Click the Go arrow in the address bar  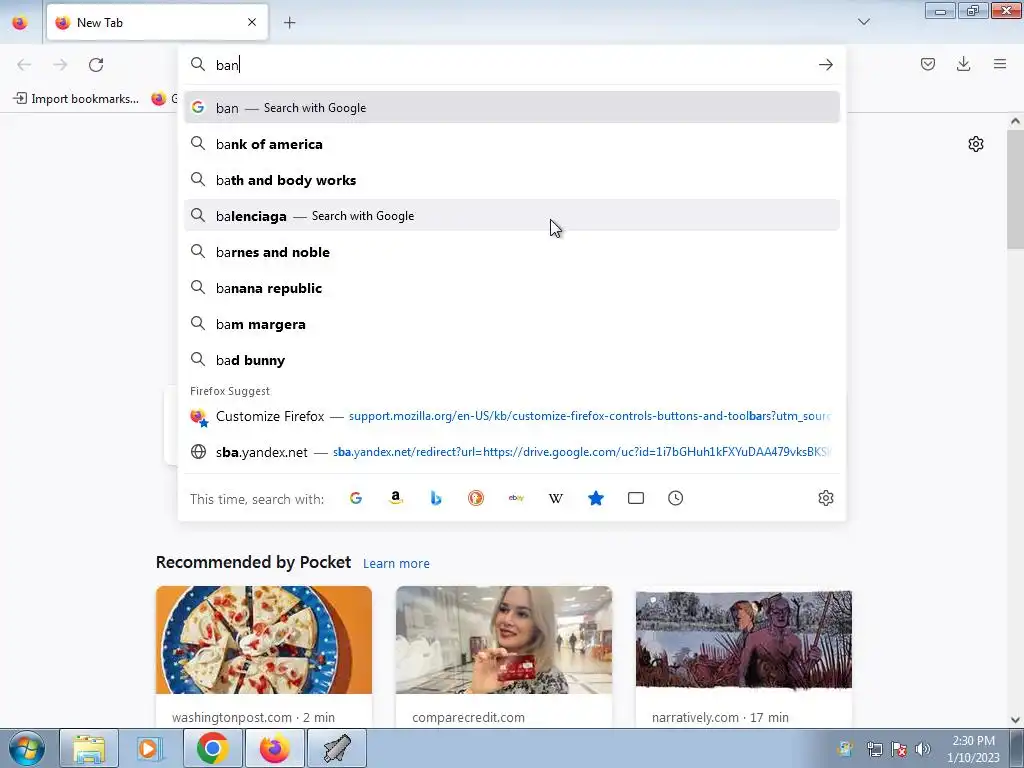click(825, 65)
